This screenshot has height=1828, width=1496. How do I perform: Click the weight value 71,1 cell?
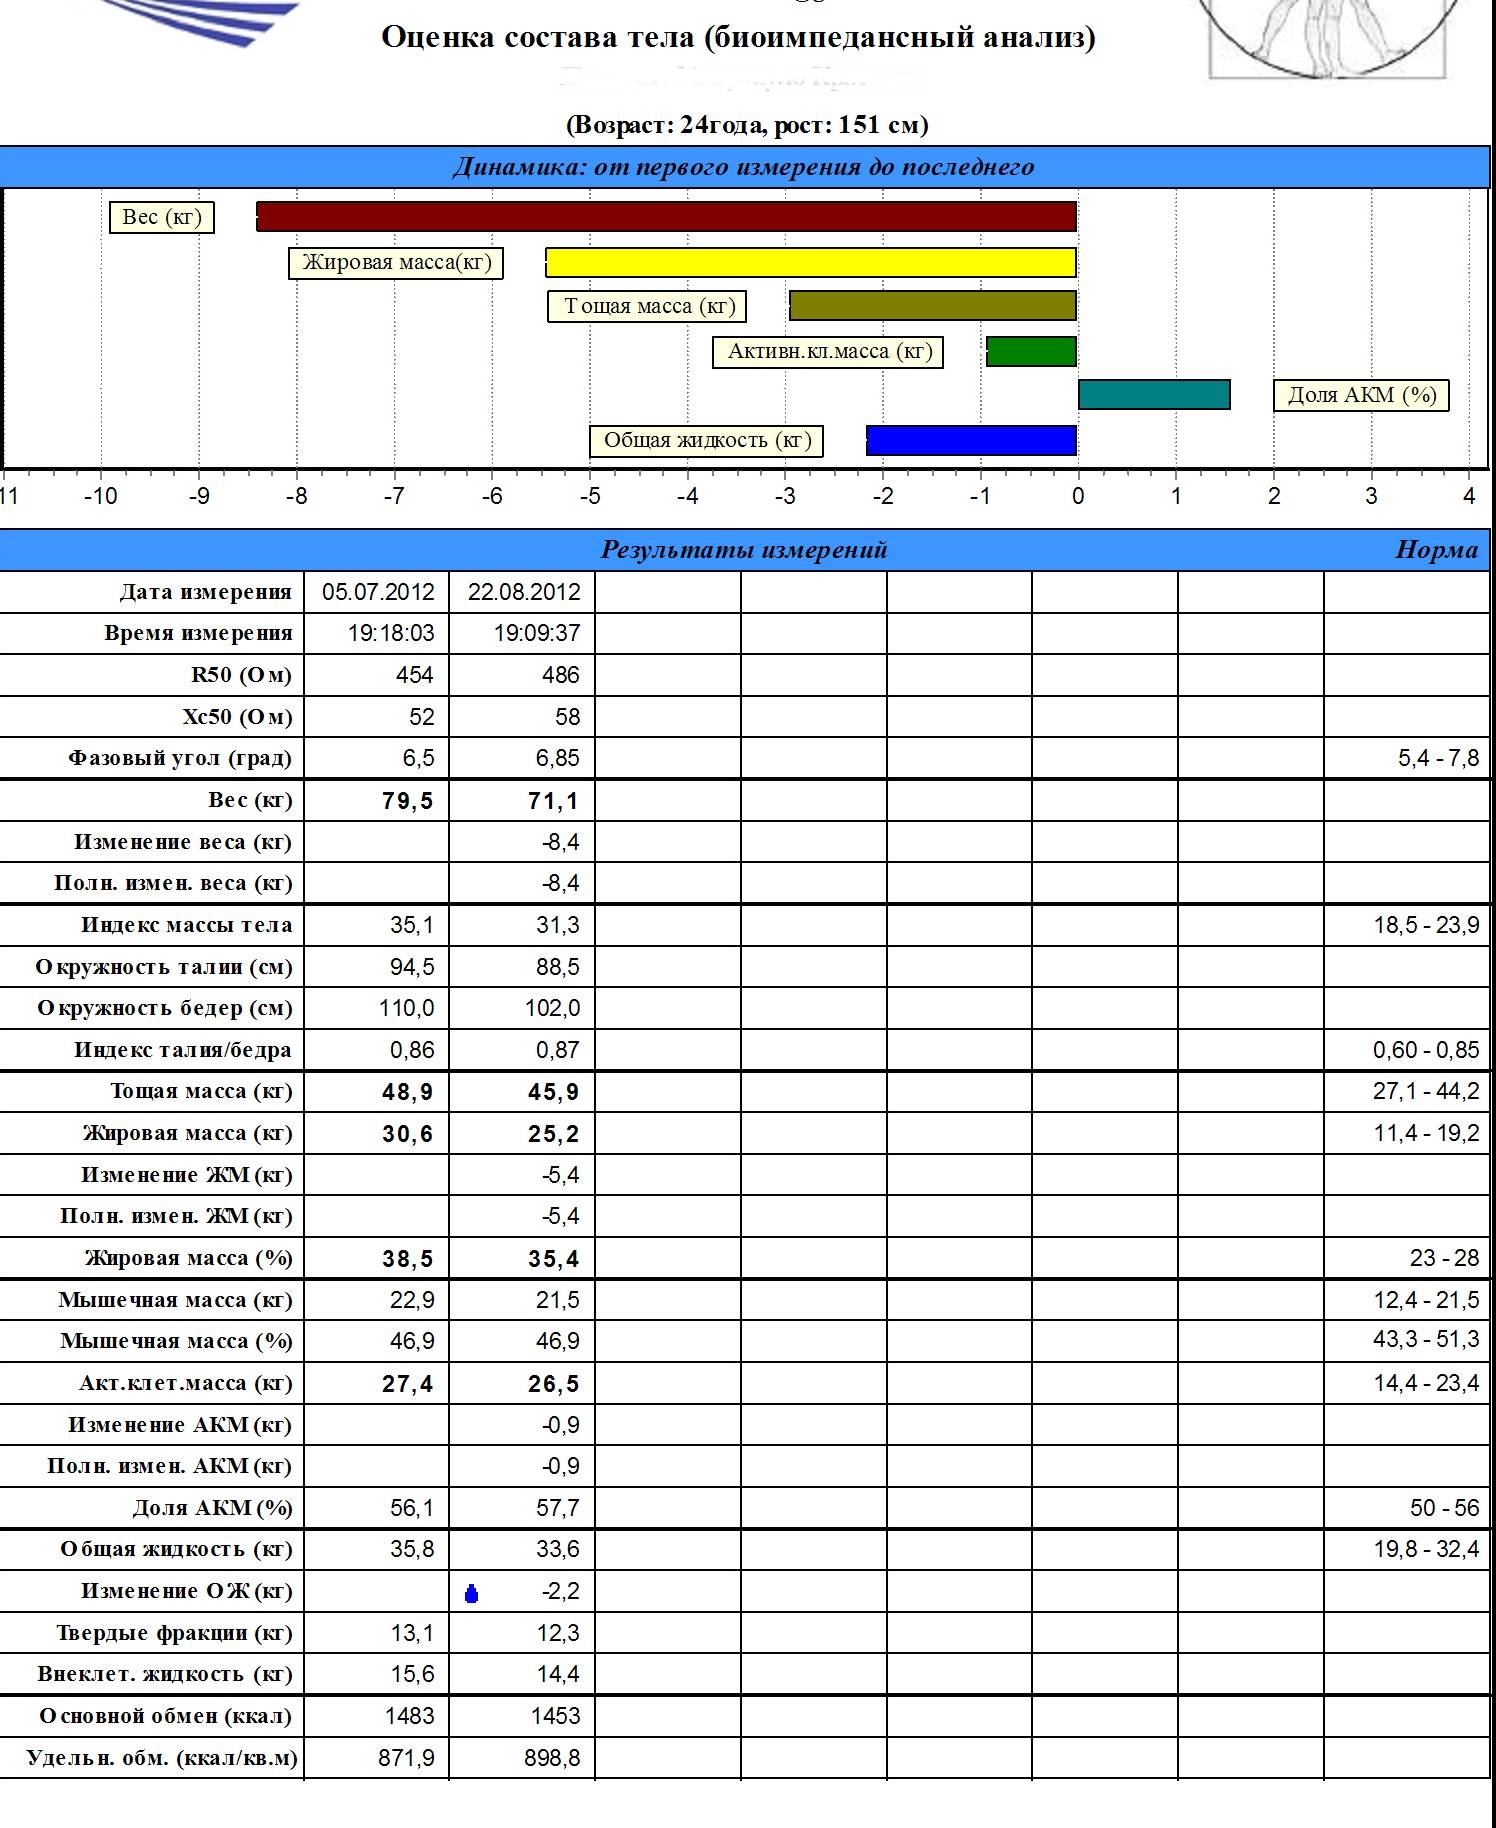point(523,801)
